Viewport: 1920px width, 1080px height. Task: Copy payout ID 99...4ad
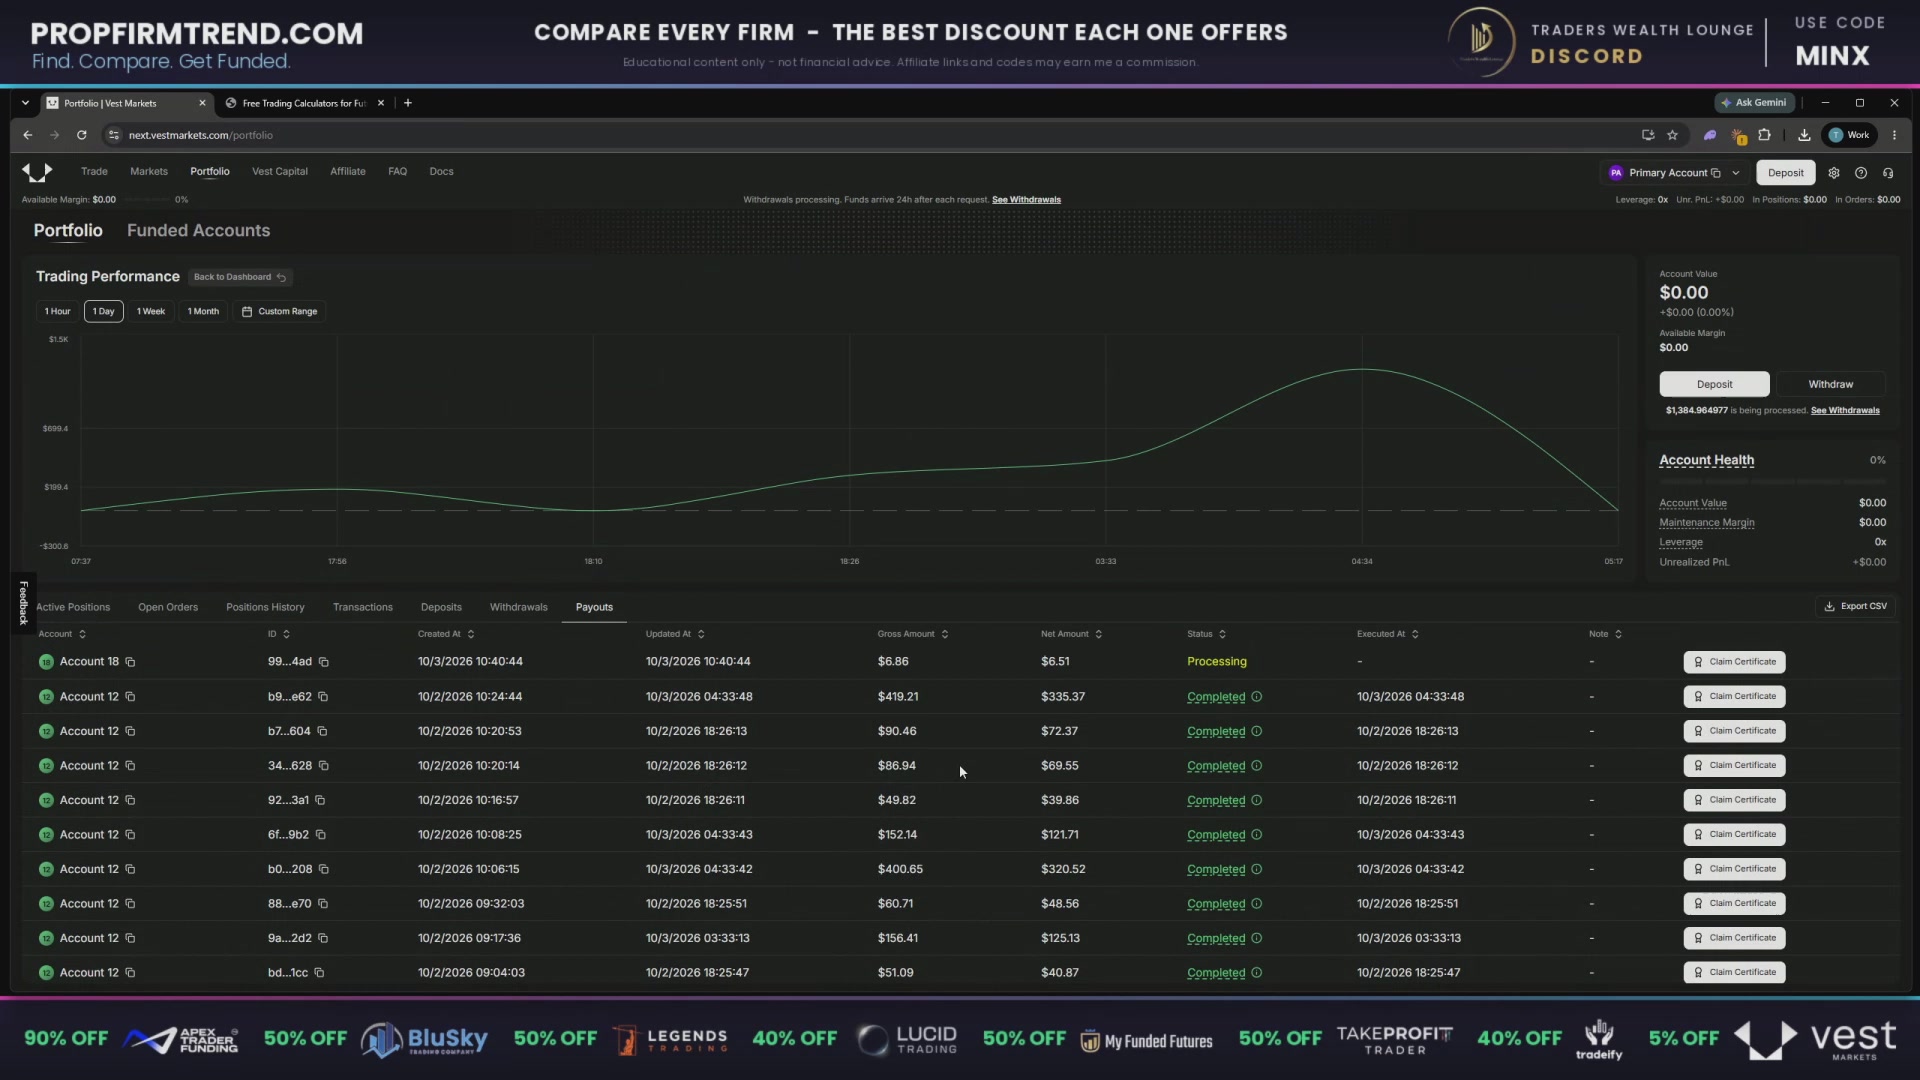[x=323, y=662]
